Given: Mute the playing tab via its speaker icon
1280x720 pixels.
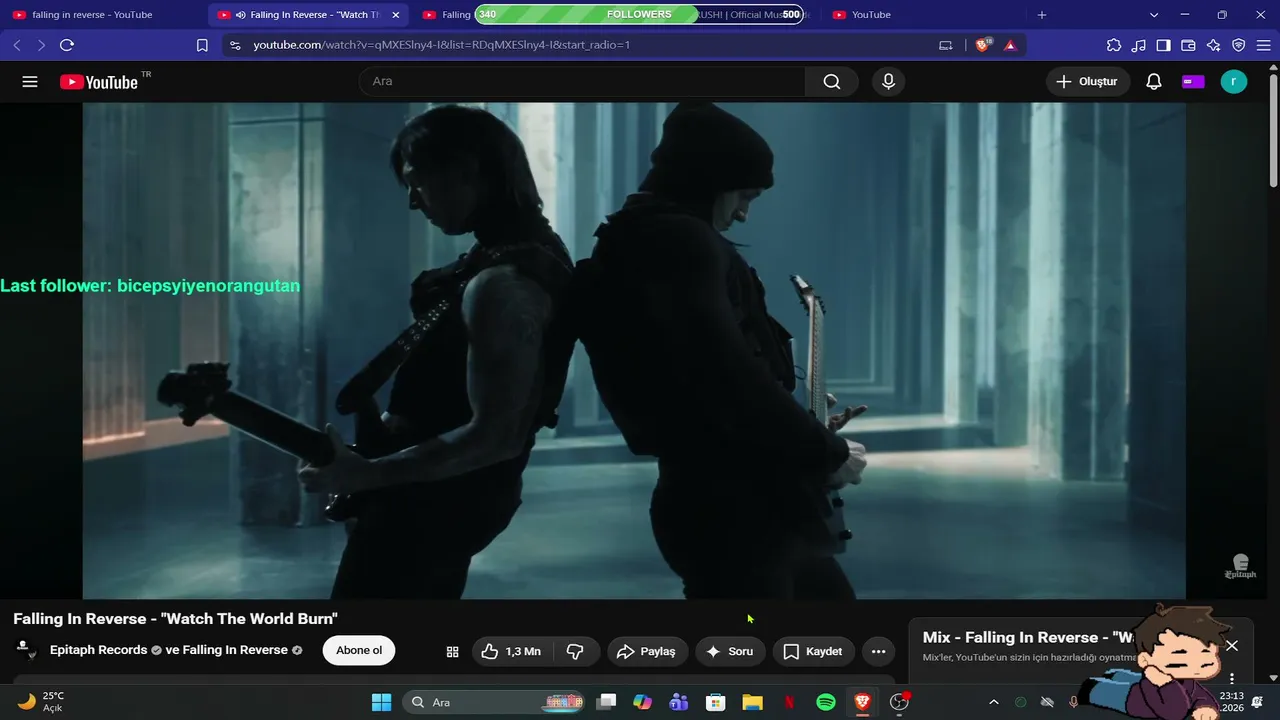Looking at the screenshot, I should pos(240,15).
